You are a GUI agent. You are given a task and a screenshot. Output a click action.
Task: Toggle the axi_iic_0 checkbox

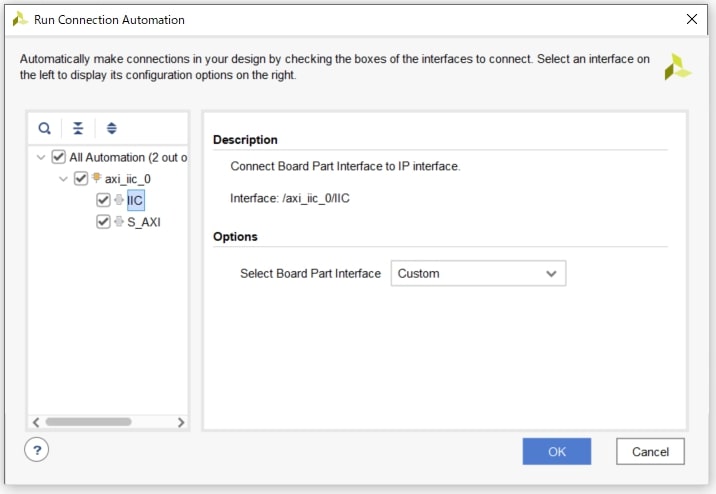(81, 179)
